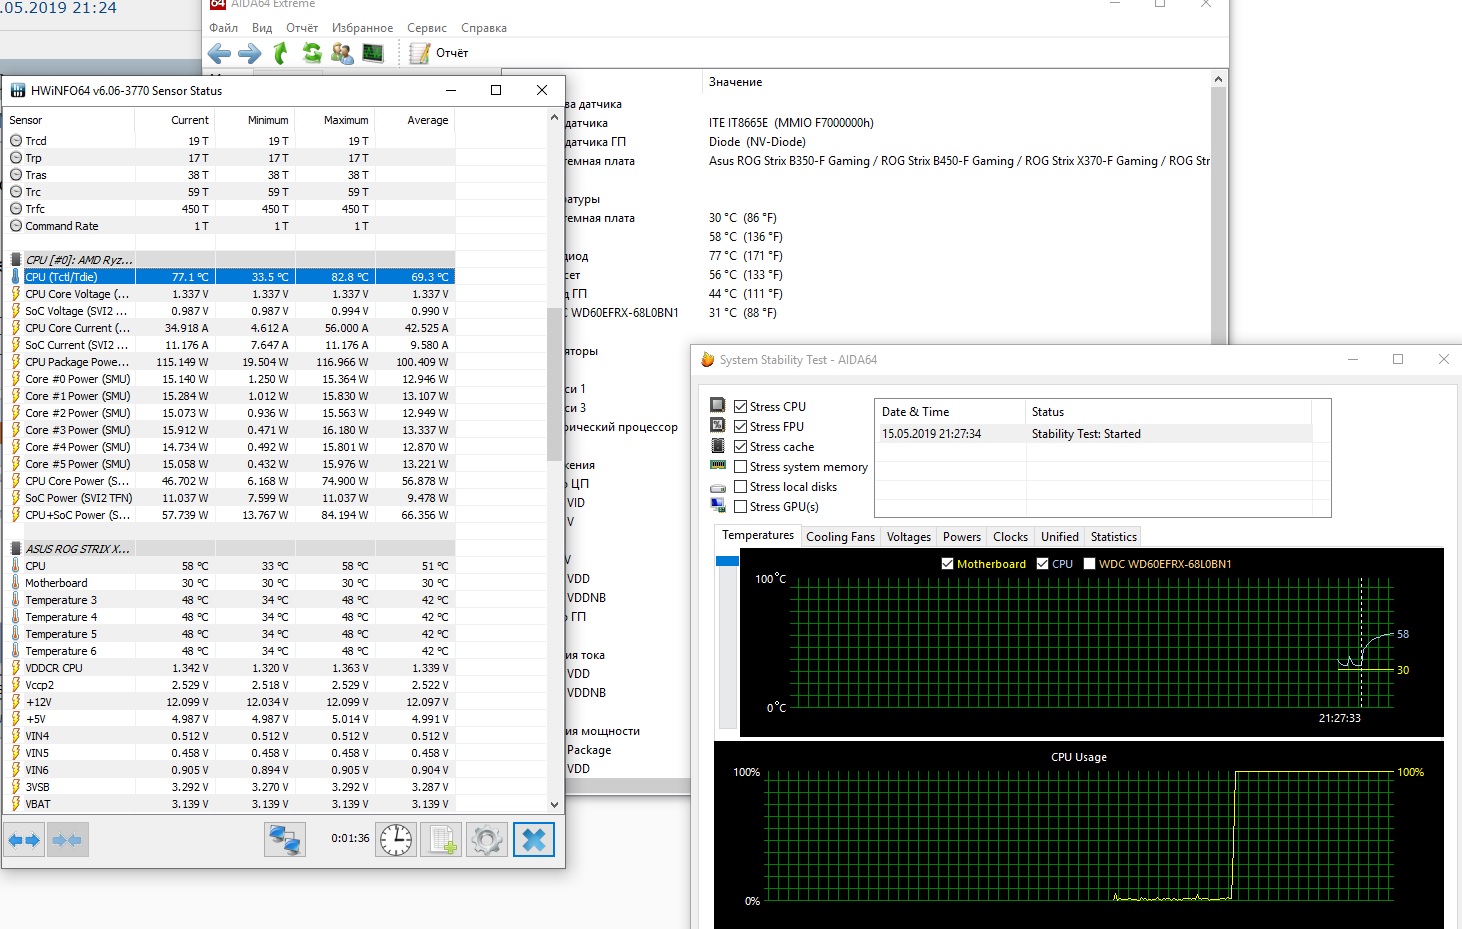The height and width of the screenshot is (929, 1462).
Task: Open the Сервис menu
Action: 427,28
